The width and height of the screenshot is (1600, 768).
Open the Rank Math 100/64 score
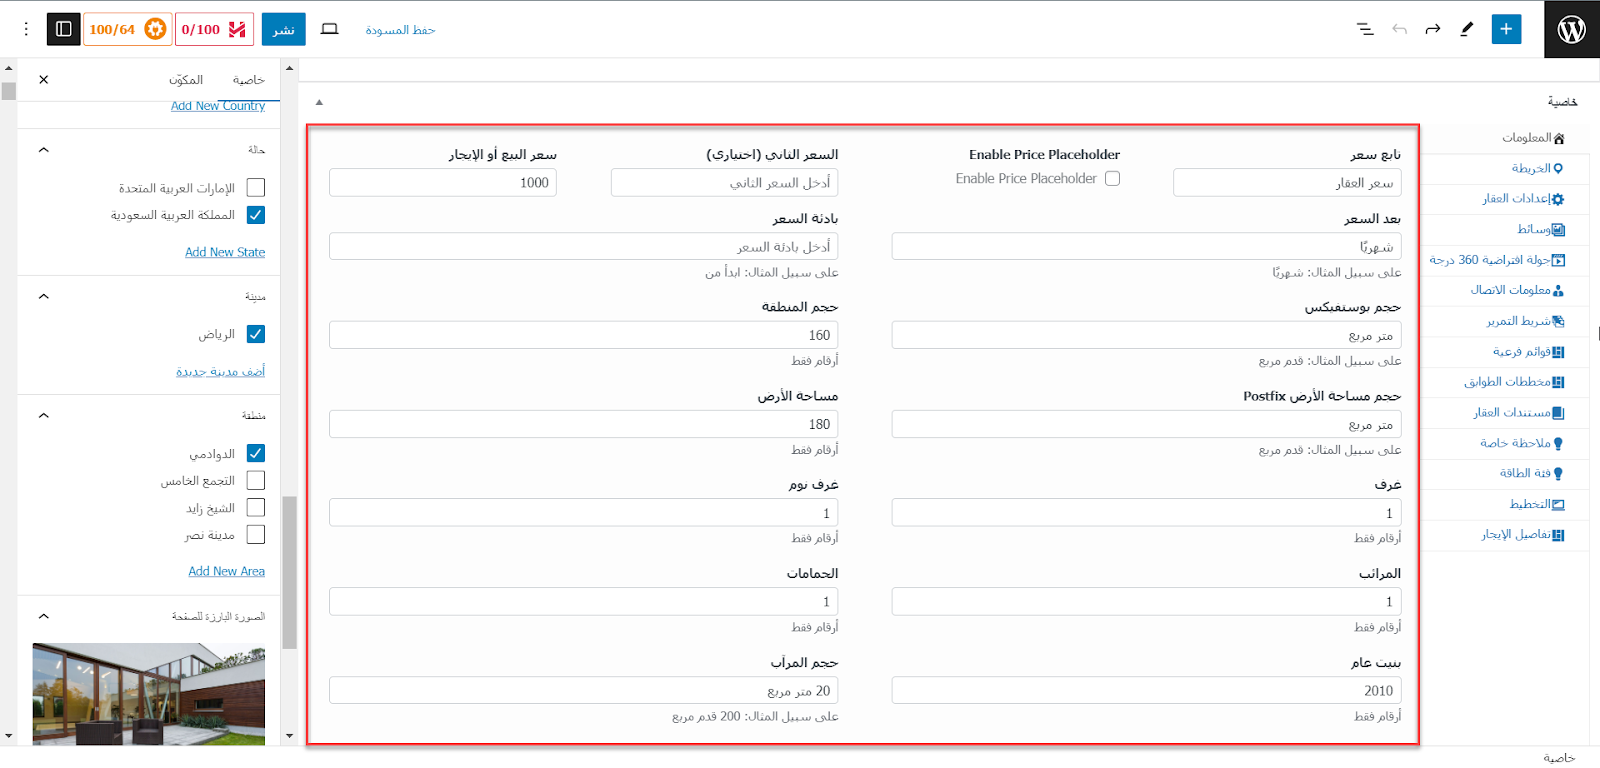click(127, 29)
